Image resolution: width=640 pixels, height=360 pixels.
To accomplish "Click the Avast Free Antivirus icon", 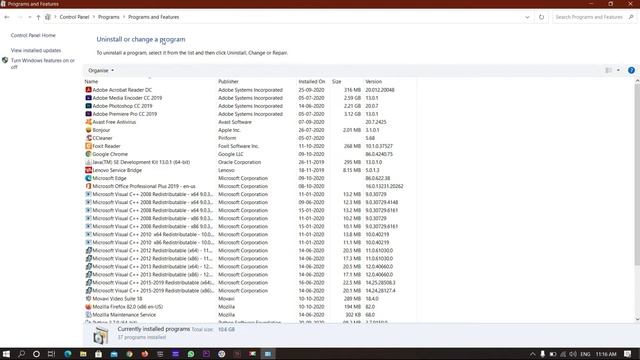I will [x=88, y=122].
